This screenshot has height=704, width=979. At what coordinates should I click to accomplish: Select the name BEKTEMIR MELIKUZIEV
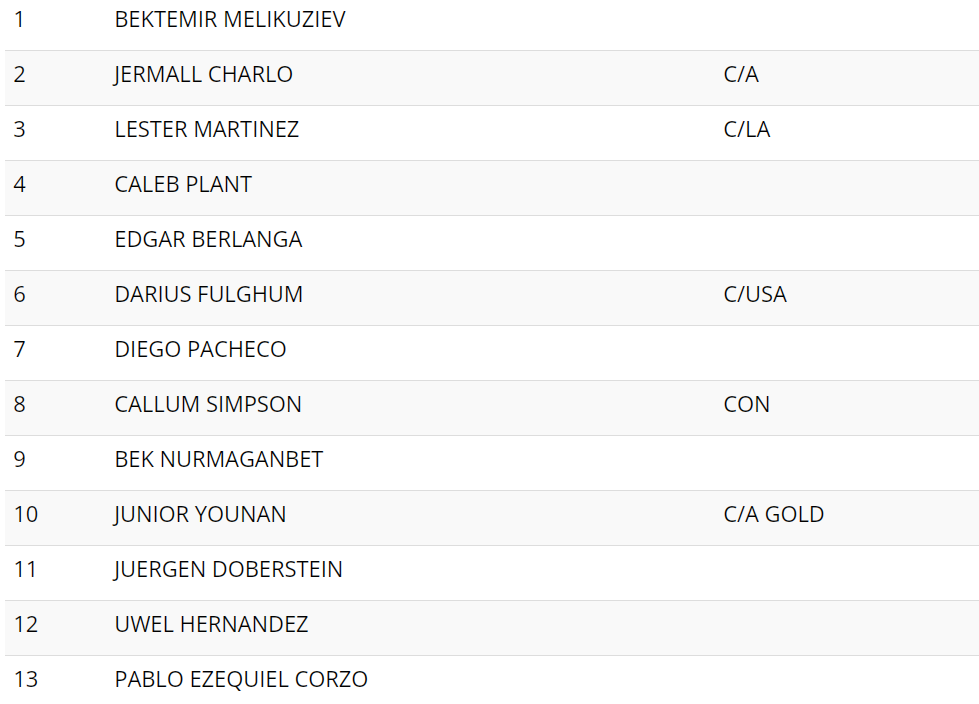pos(230,19)
